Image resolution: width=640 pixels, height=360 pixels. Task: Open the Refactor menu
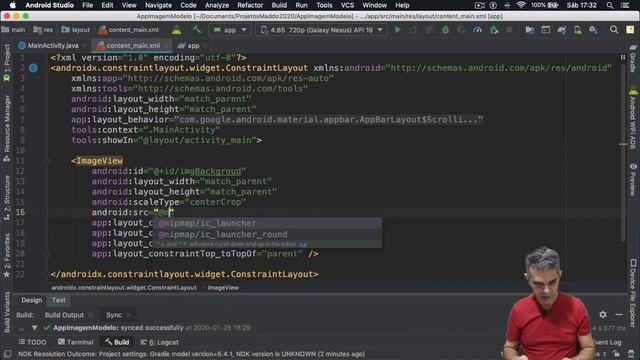250,5
